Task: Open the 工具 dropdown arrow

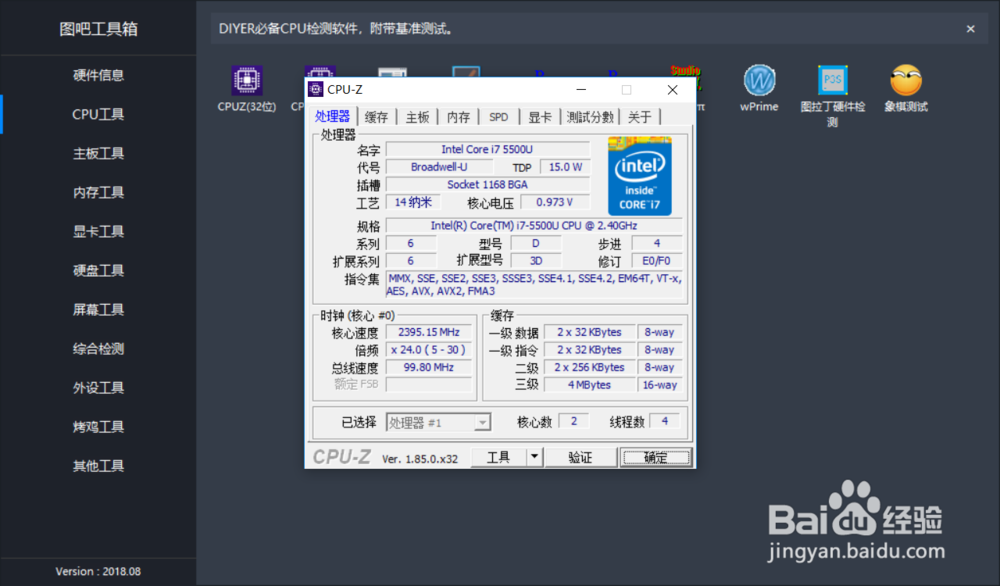Action: [534, 457]
